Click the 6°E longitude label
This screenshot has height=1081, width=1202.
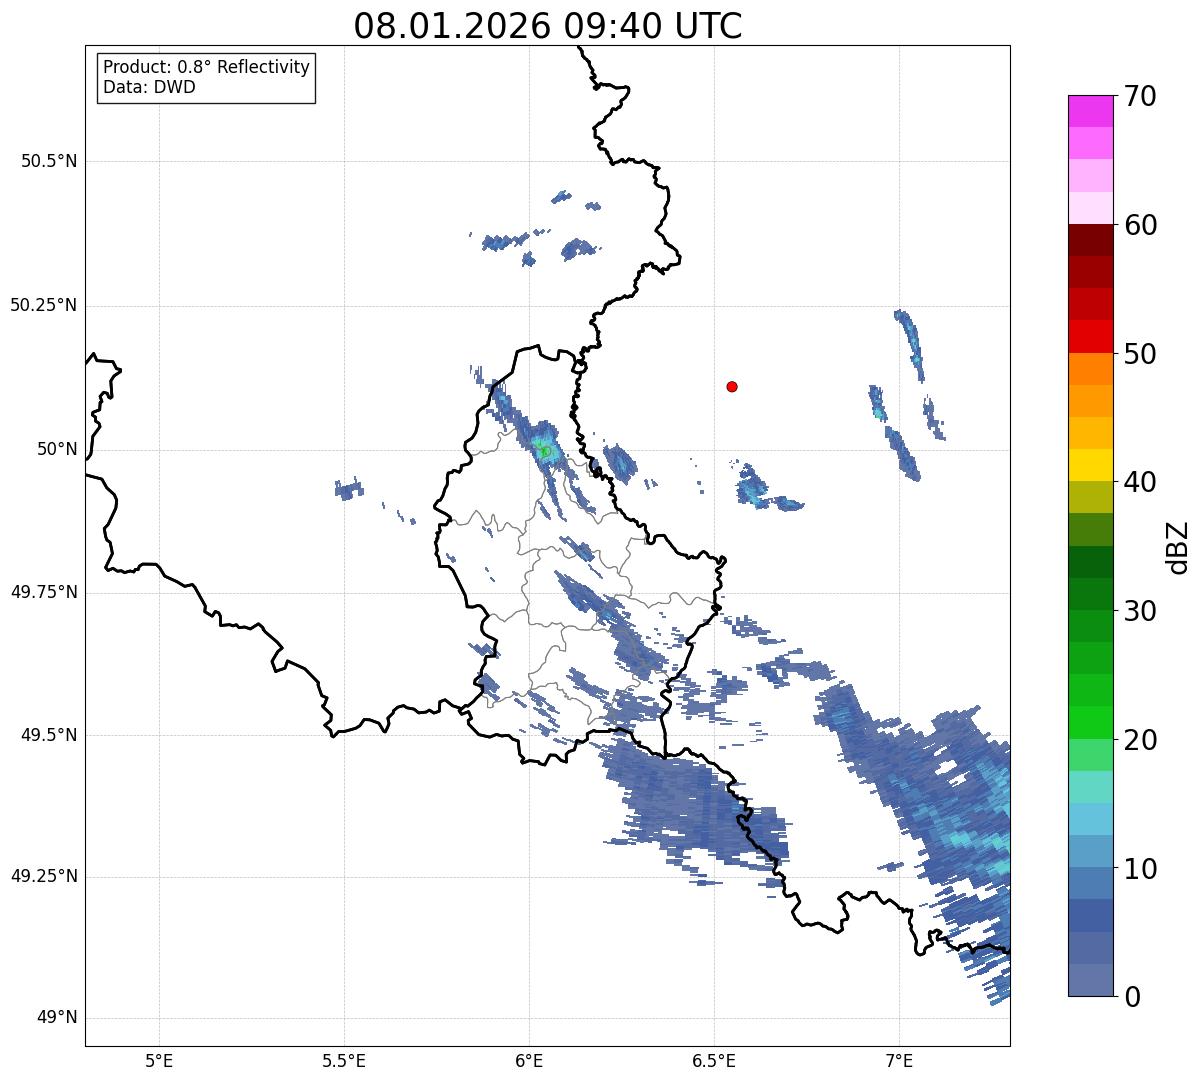pos(529,1060)
